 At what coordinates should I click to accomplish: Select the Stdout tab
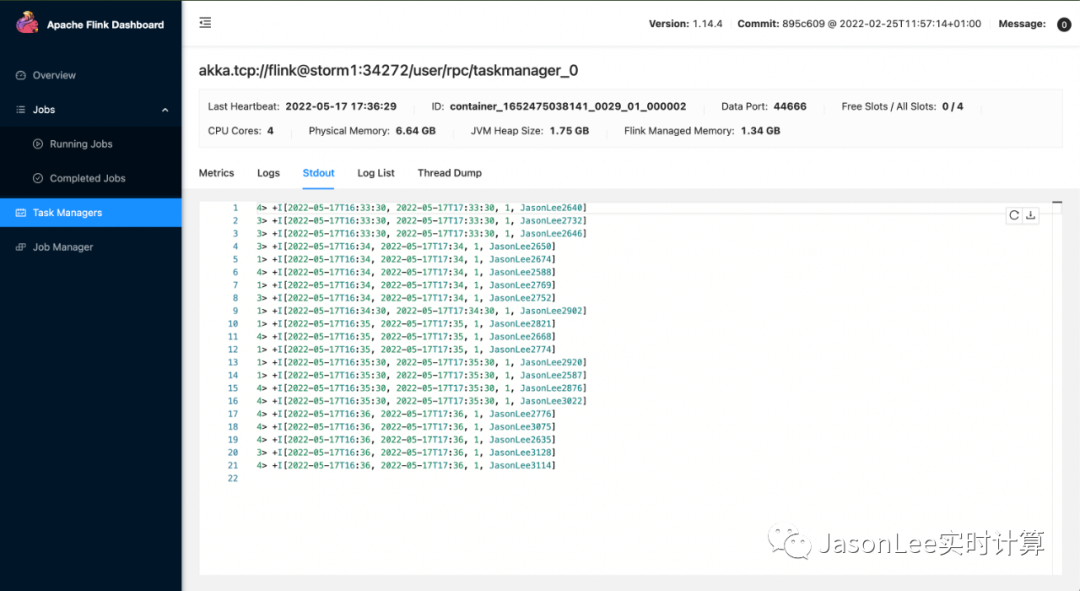click(318, 173)
